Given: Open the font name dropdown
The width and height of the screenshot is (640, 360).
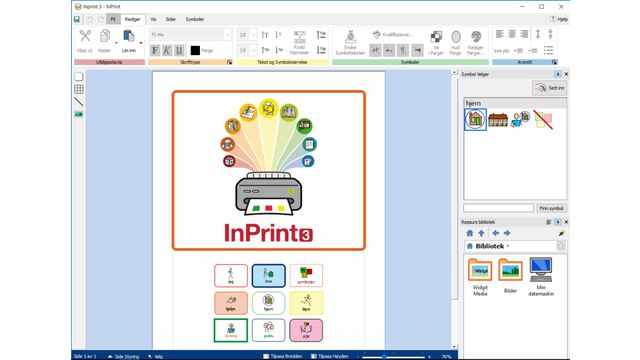Looking at the screenshot, I should point(227,35).
